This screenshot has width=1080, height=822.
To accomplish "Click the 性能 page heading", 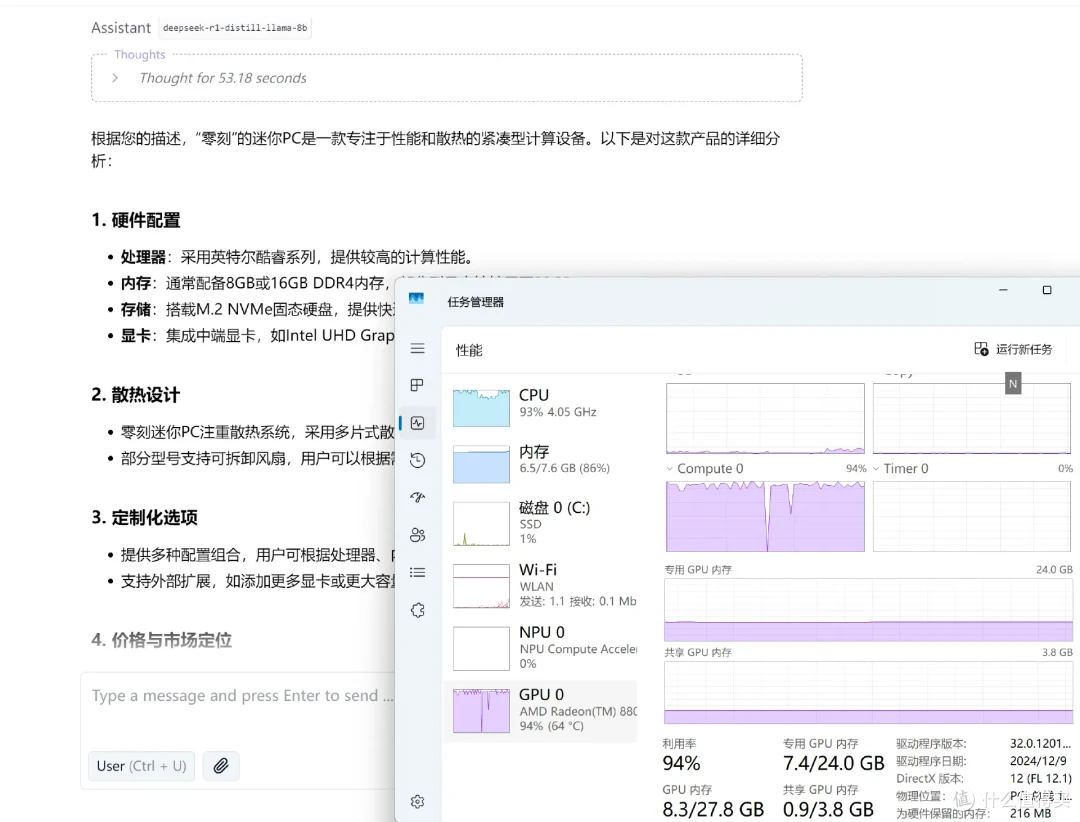I will pyautogui.click(x=469, y=350).
